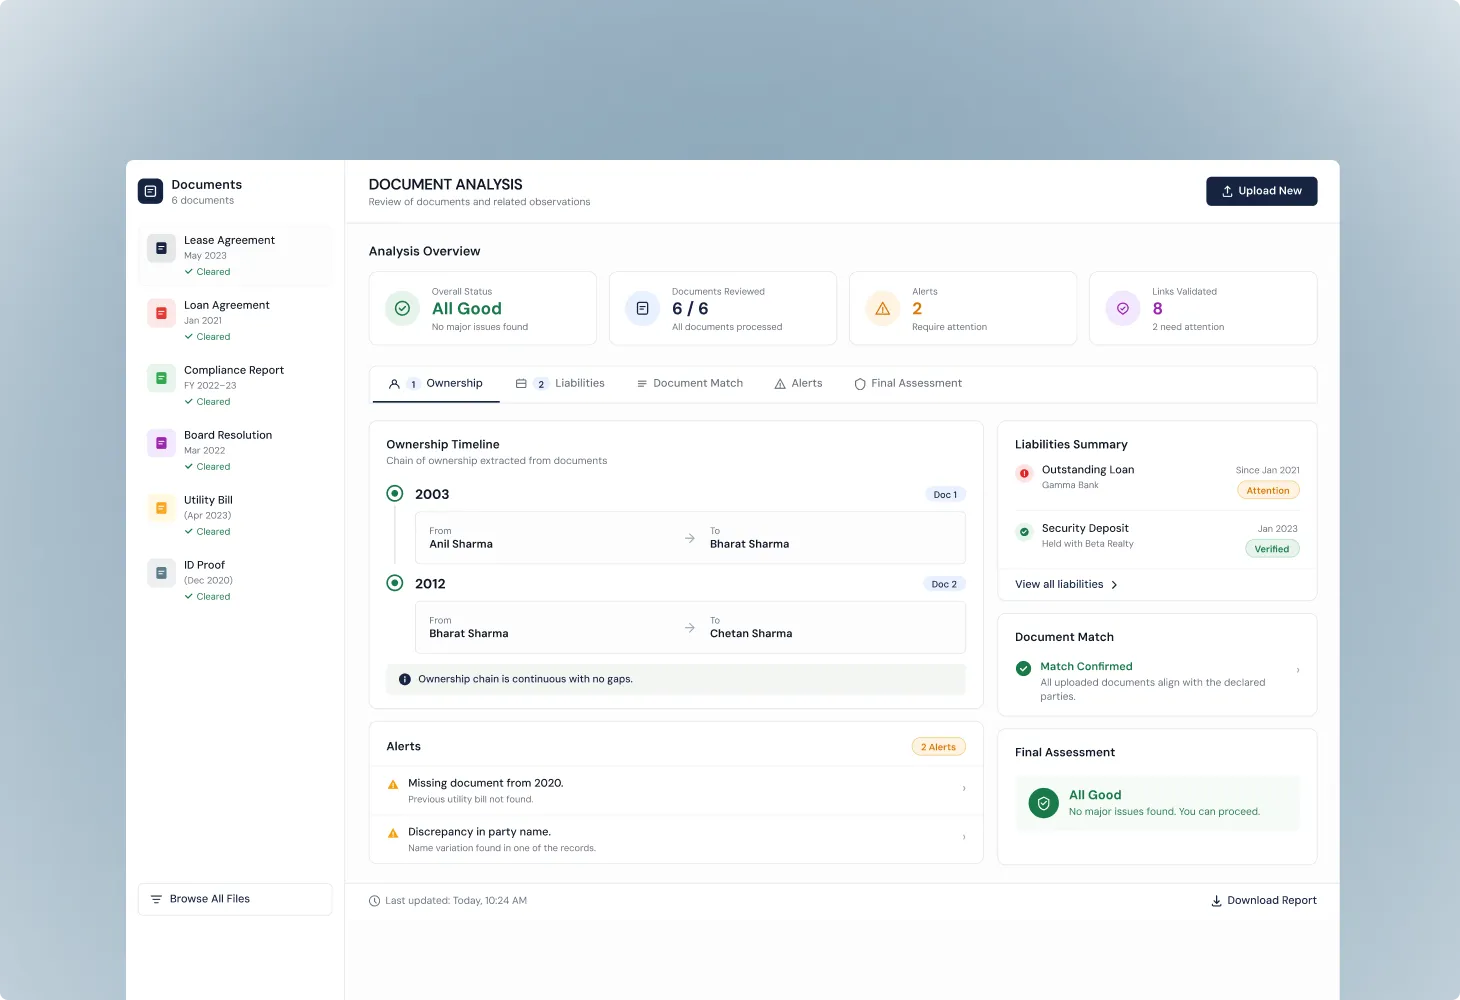Click the Verified status badge
1460x1000 pixels.
click(1272, 549)
